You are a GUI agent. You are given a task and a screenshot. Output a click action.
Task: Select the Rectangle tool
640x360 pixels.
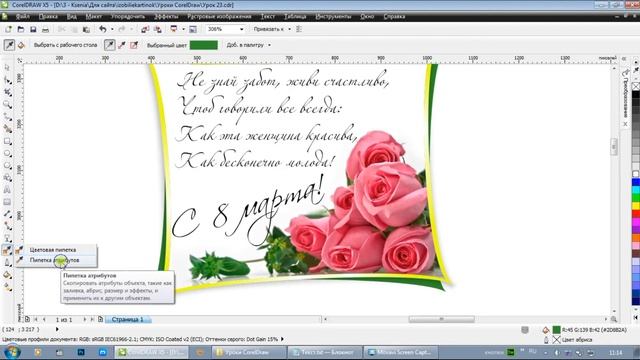(x=7, y=141)
